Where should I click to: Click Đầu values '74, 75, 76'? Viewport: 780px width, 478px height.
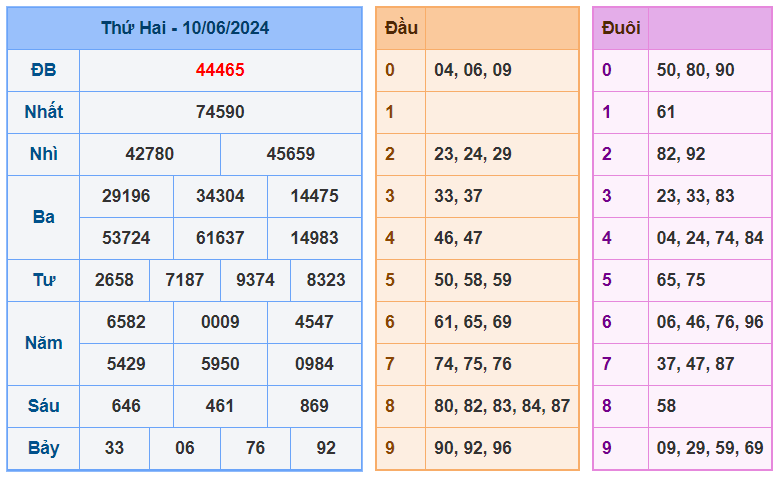pyautogui.click(x=473, y=364)
